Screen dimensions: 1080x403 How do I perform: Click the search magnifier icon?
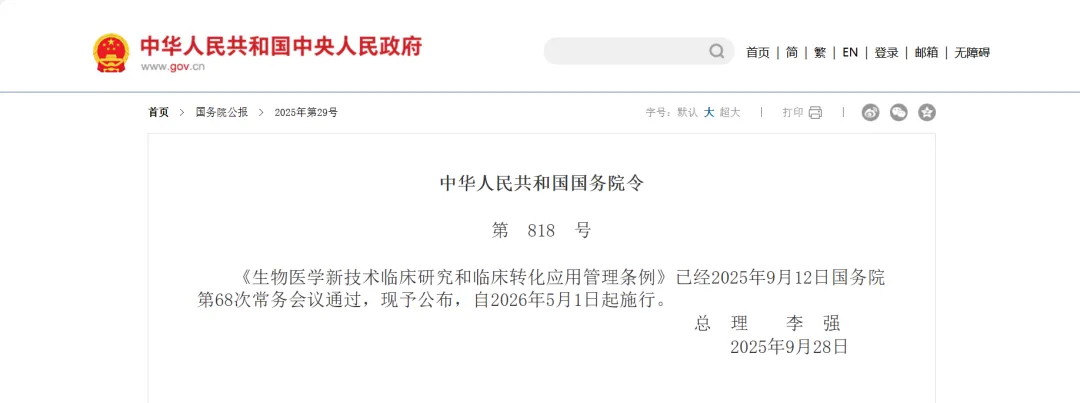tap(717, 51)
